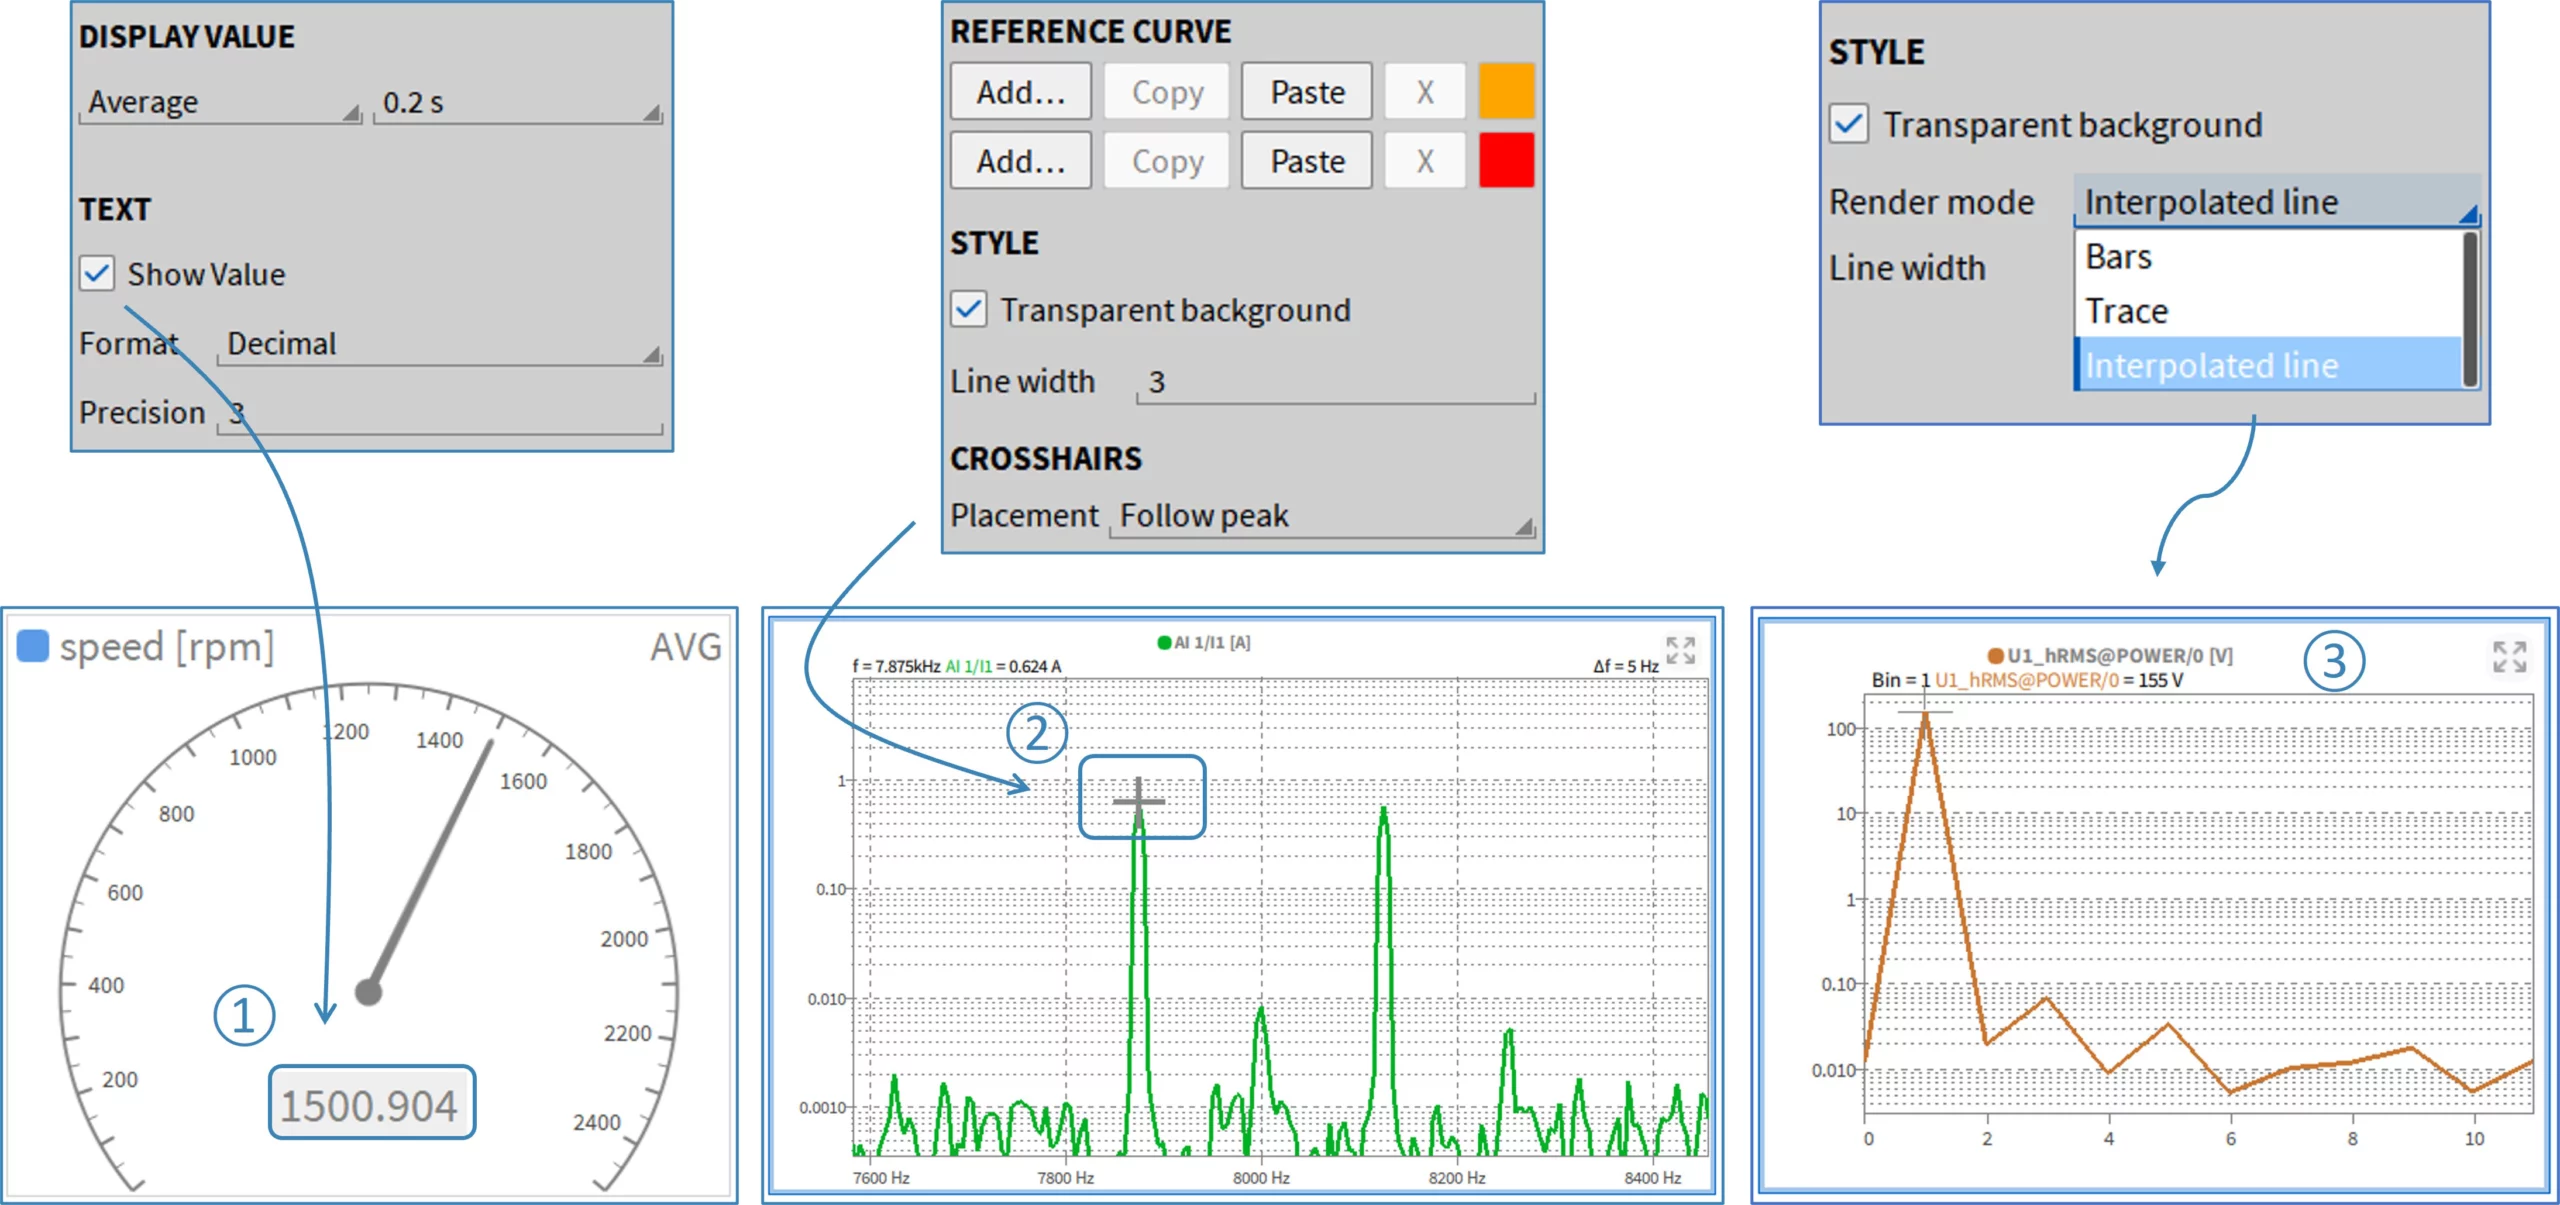Viewport: 2560px width, 1205px height.
Task: Click X button in second reference row
Action: pos(1424,161)
